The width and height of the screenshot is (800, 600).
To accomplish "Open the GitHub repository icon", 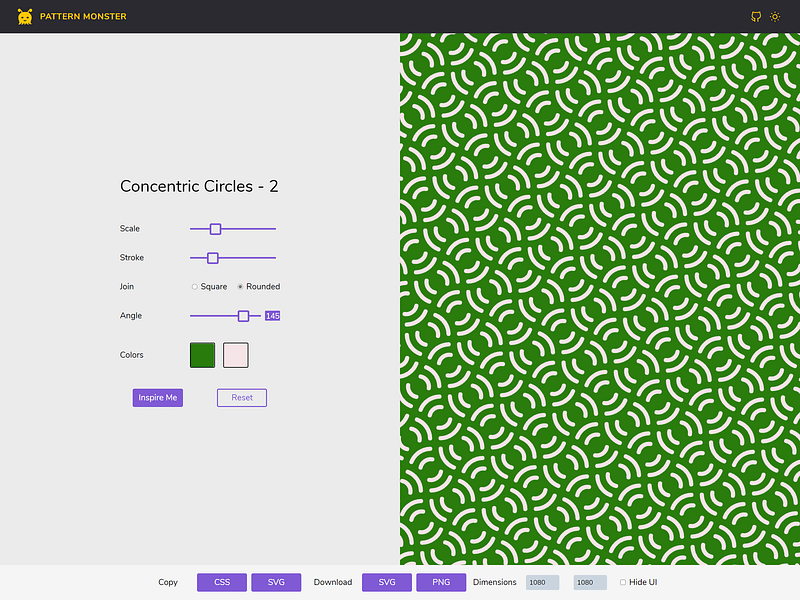I will click(755, 17).
